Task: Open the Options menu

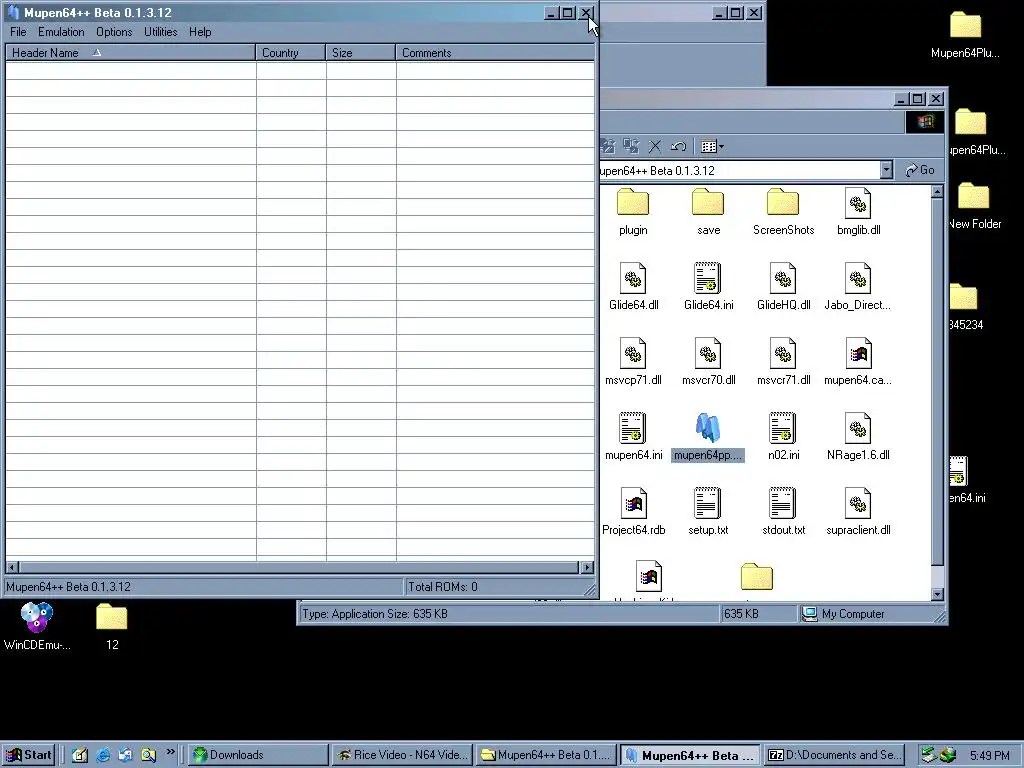Action: [x=114, y=32]
